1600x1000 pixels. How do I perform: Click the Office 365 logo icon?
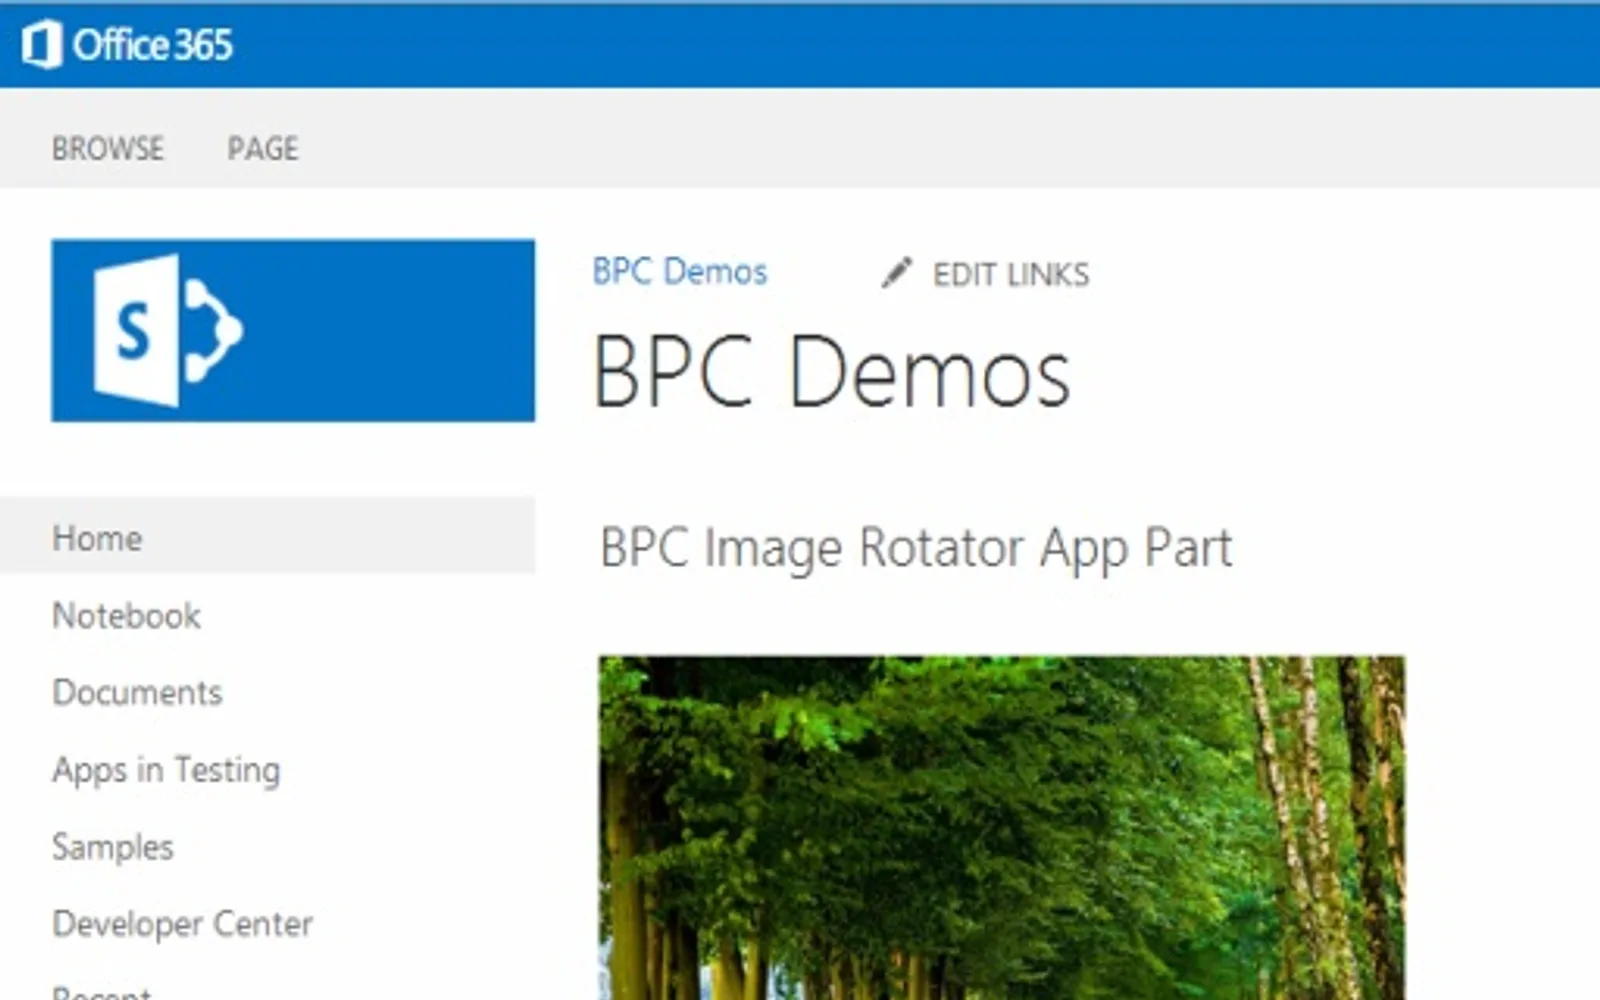coord(42,45)
